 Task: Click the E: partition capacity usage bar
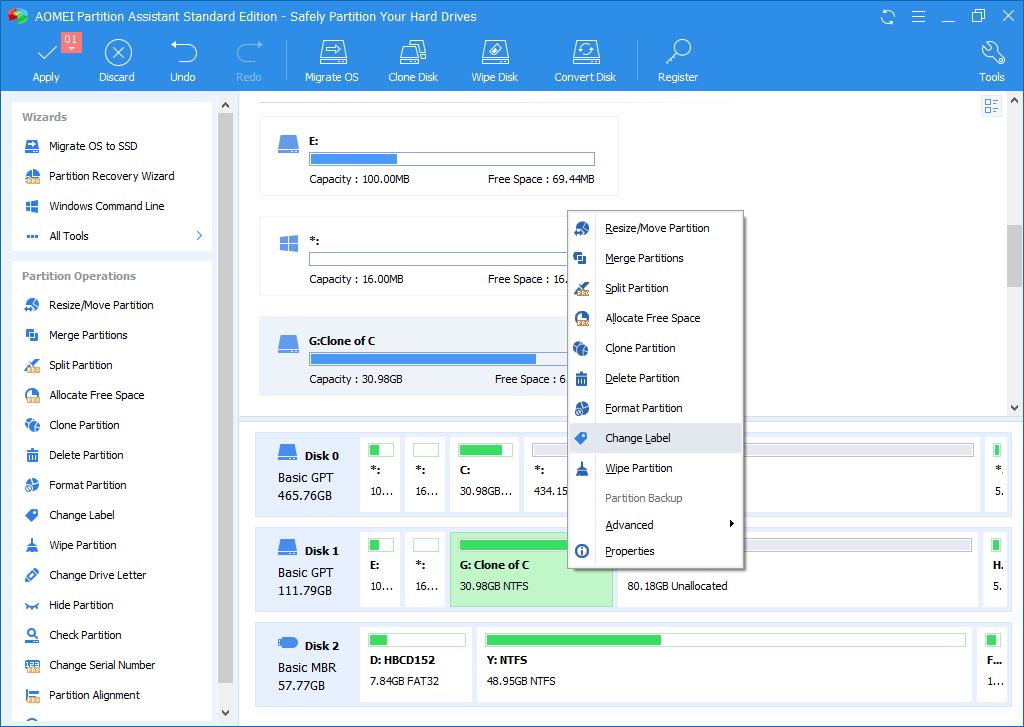click(x=451, y=159)
